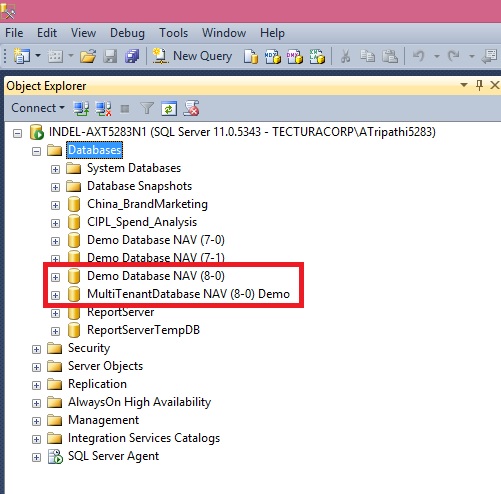Open the Window menu
Image resolution: width=501 pixels, height=494 pixels.
(x=224, y=33)
